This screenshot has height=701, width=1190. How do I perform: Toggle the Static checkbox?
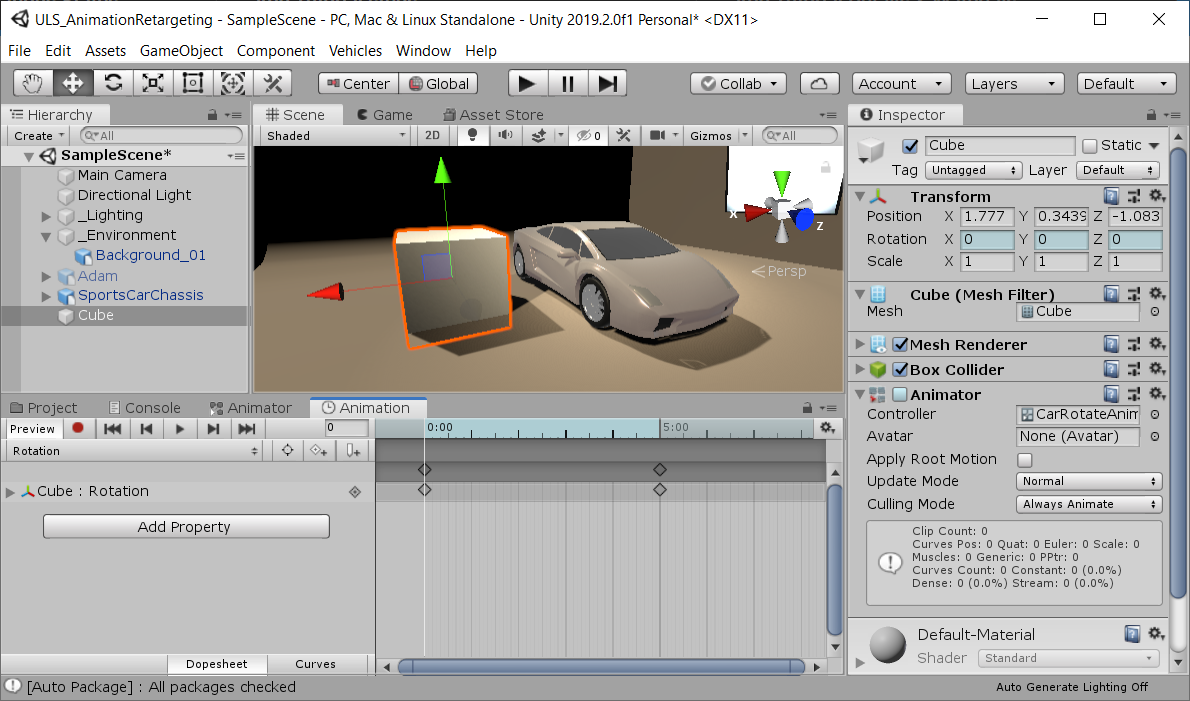1090,146
